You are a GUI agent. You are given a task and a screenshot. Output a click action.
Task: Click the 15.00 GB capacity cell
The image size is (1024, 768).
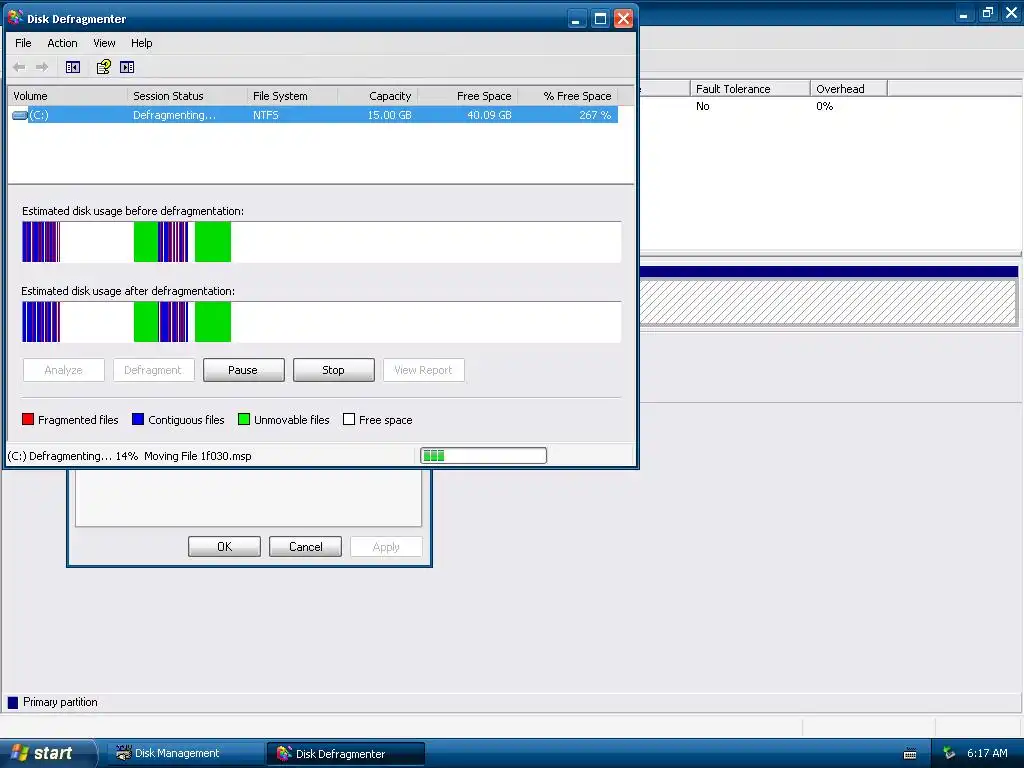click(389, 115)
